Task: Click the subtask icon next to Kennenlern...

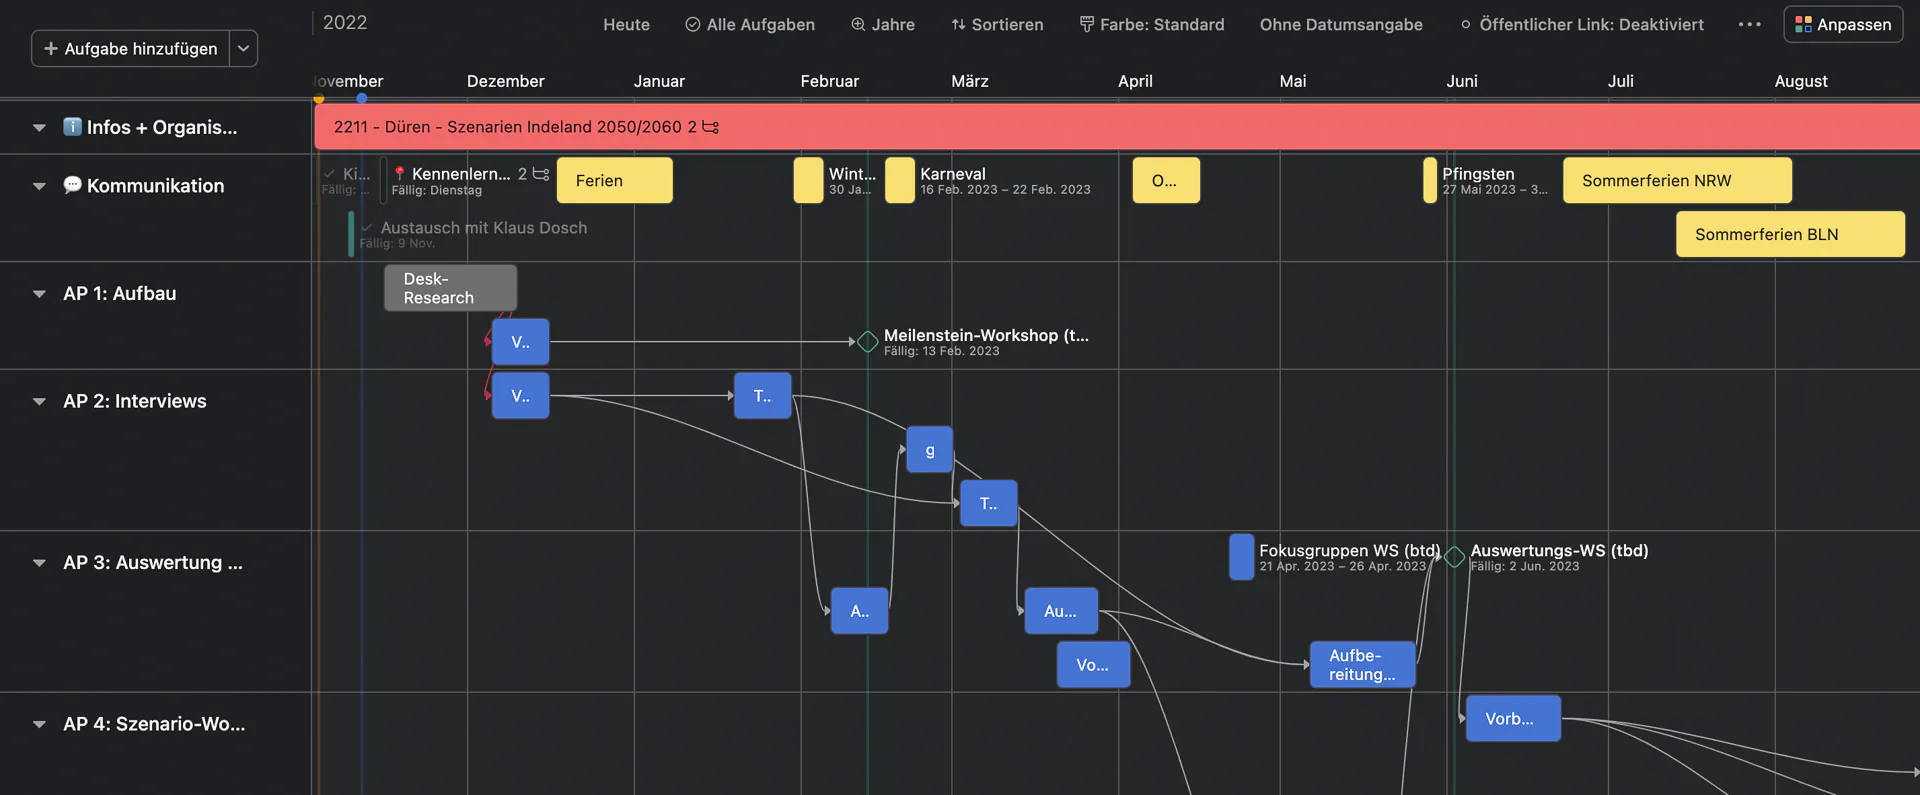Action: pos(541,174)
